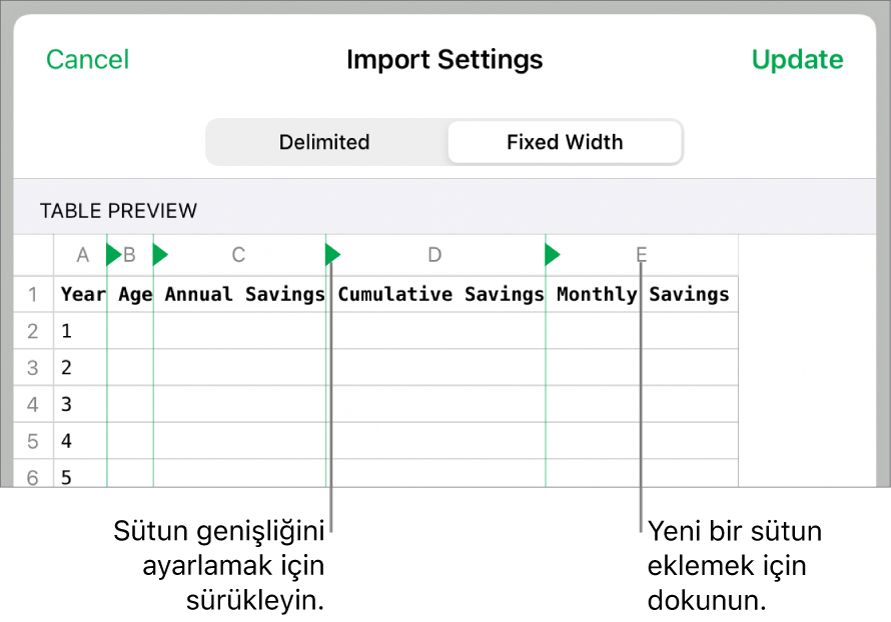This screenshot has width=891, height=622.
Task: Tap the green marker after Annual Savings column
Action: pos(331,255)
